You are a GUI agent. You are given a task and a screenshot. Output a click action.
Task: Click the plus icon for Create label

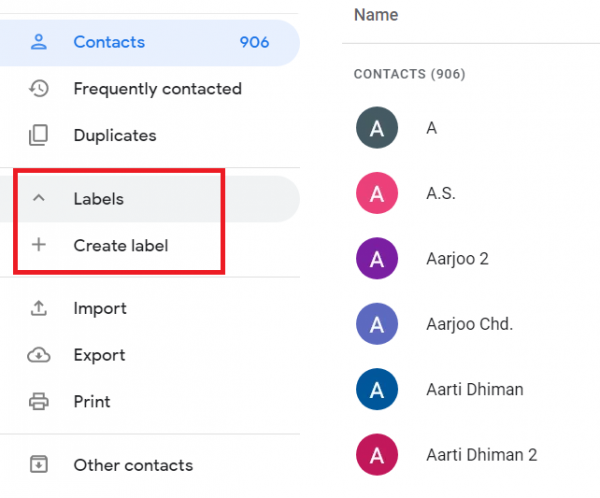pos(39,245)
